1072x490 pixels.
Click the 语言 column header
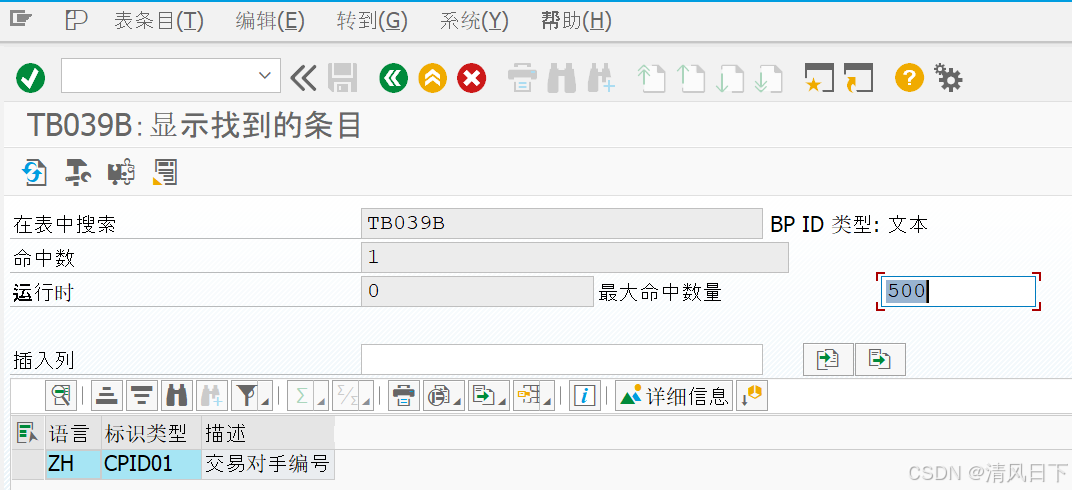point(73,433)
